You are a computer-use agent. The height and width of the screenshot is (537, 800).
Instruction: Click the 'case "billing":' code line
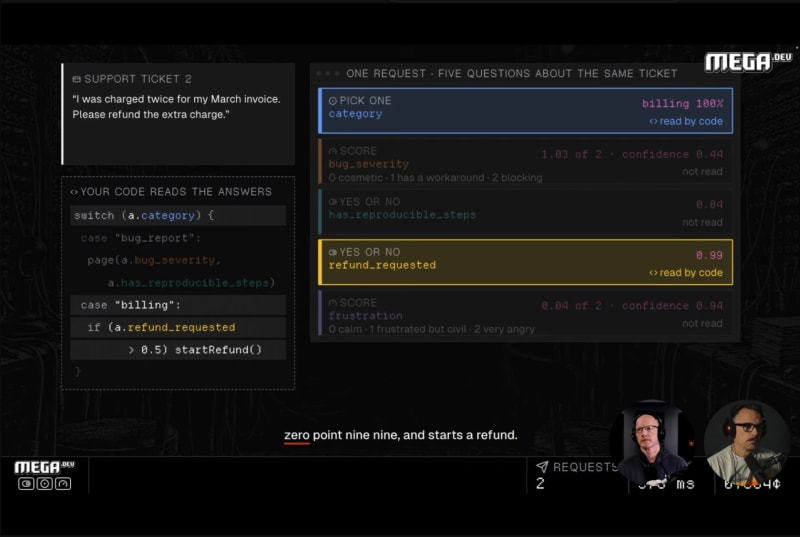tap(178, 305)
